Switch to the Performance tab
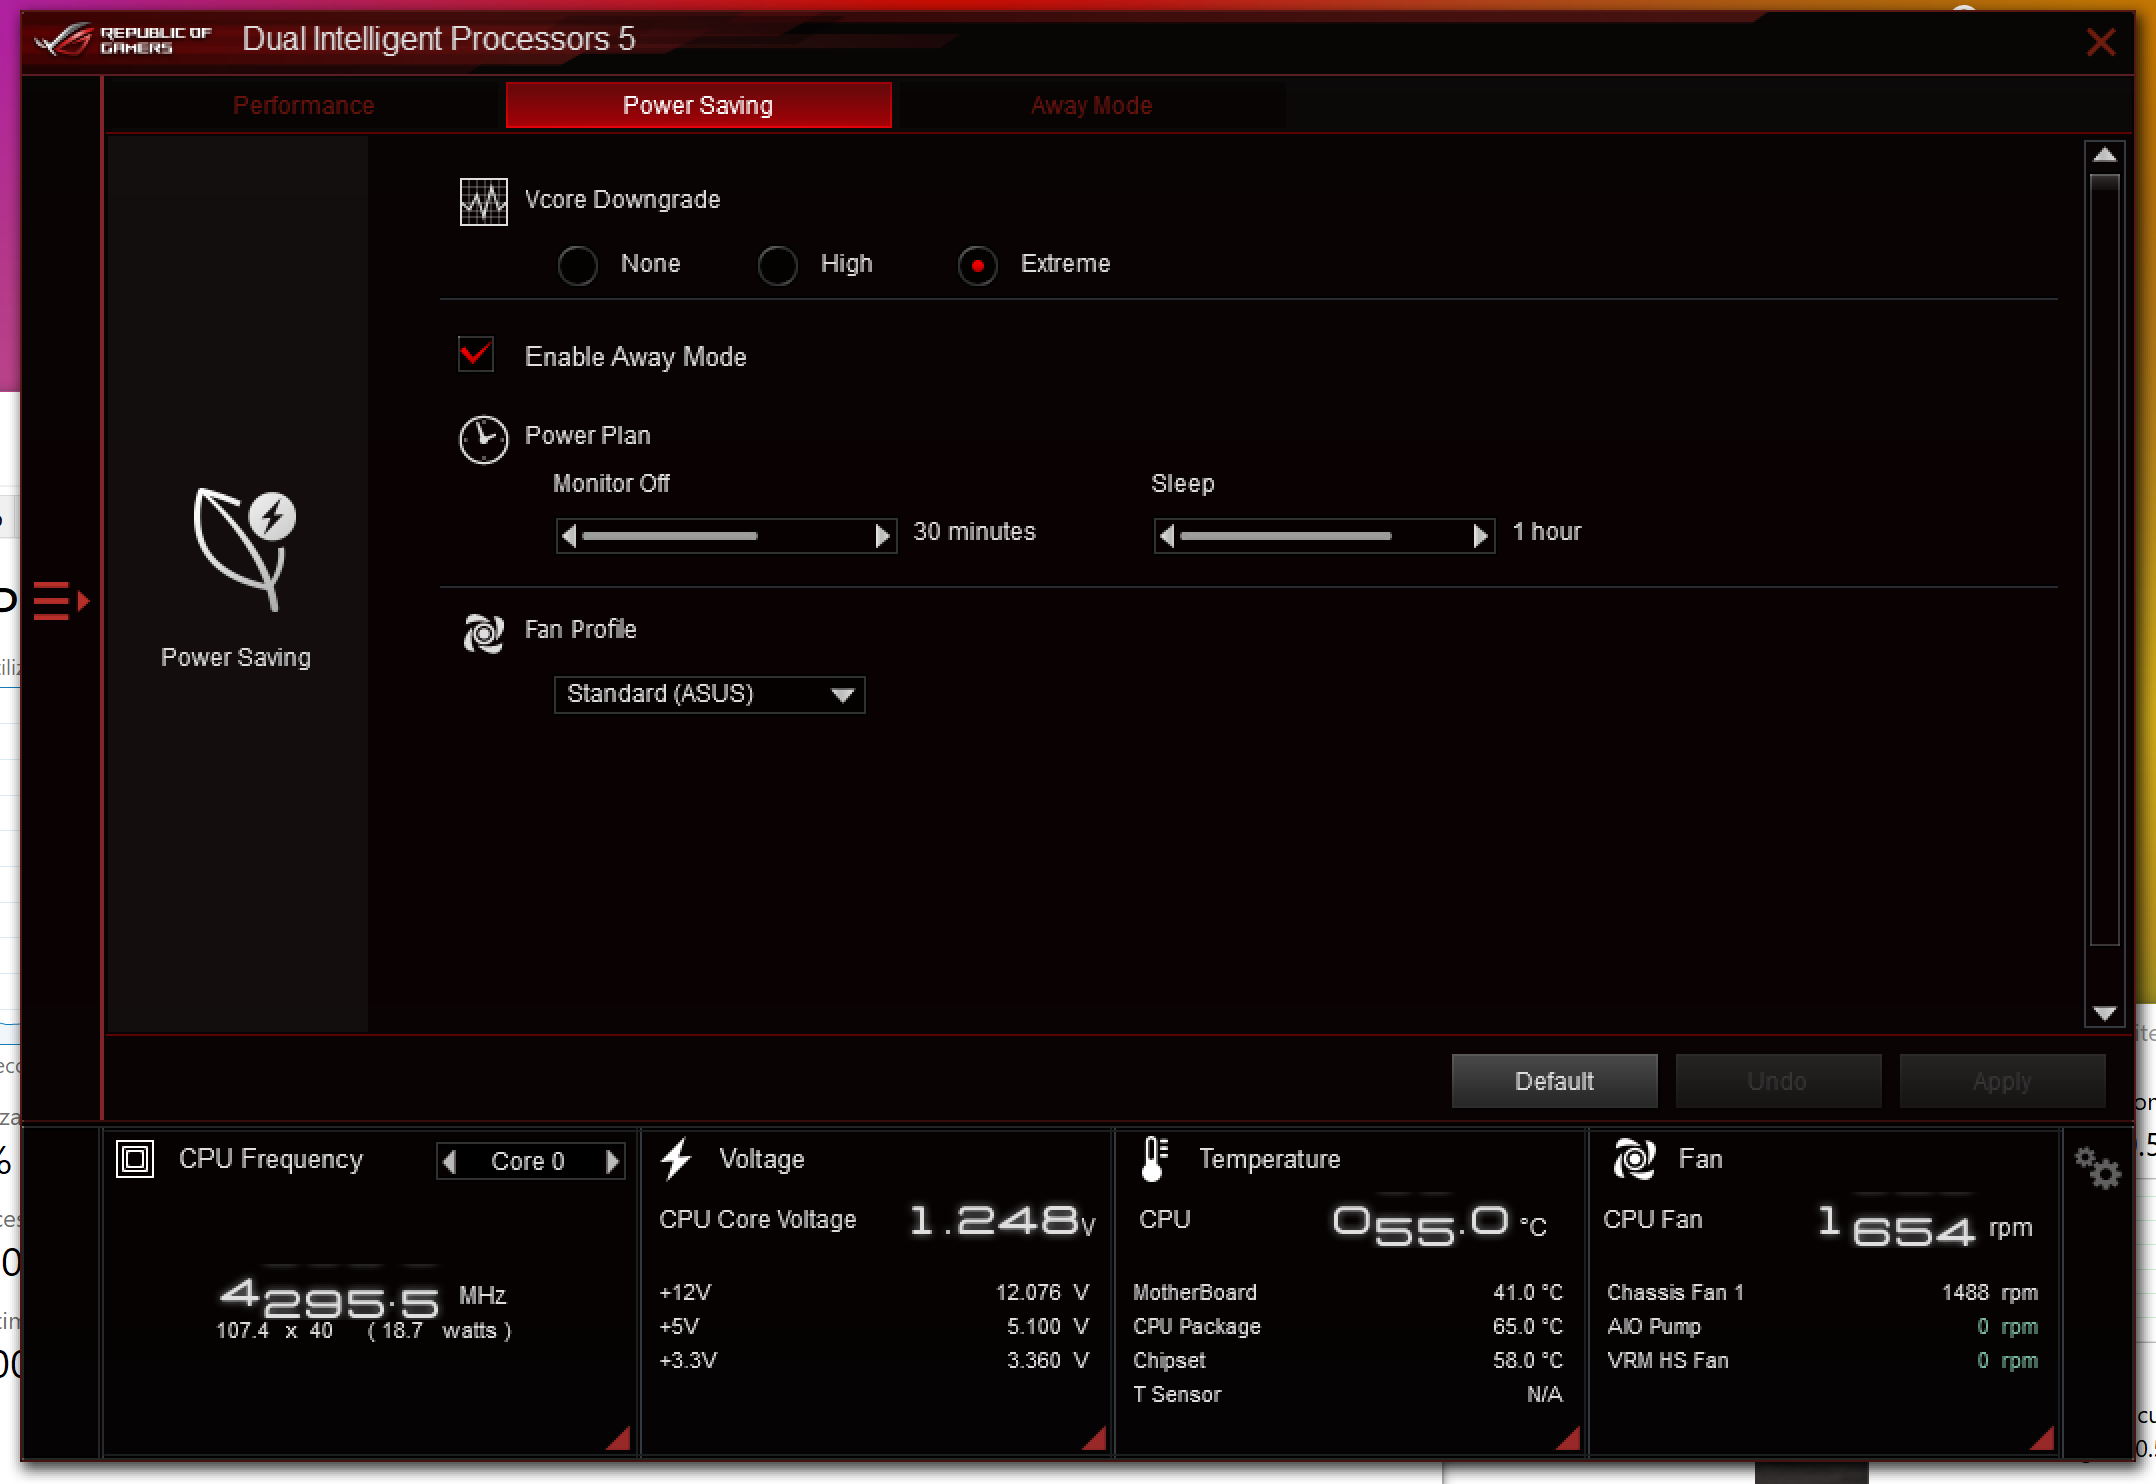 [x=303, y=106]
